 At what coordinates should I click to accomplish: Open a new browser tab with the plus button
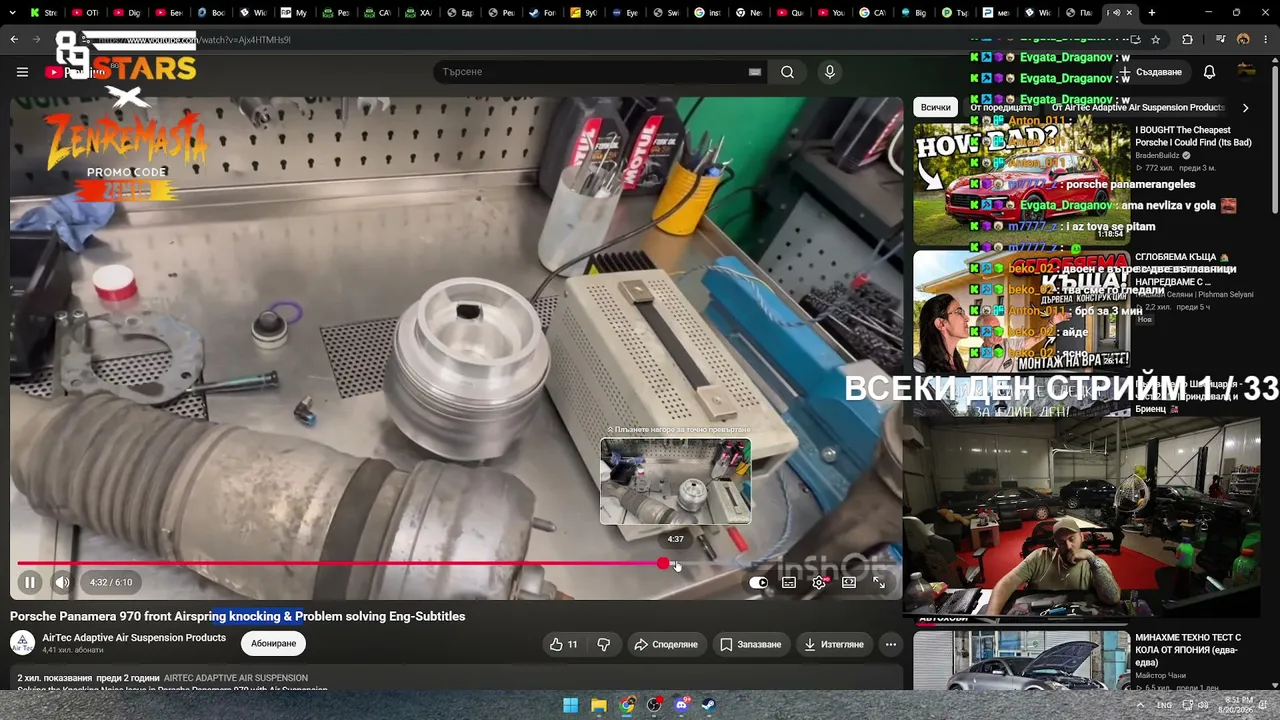(1152, 13)
